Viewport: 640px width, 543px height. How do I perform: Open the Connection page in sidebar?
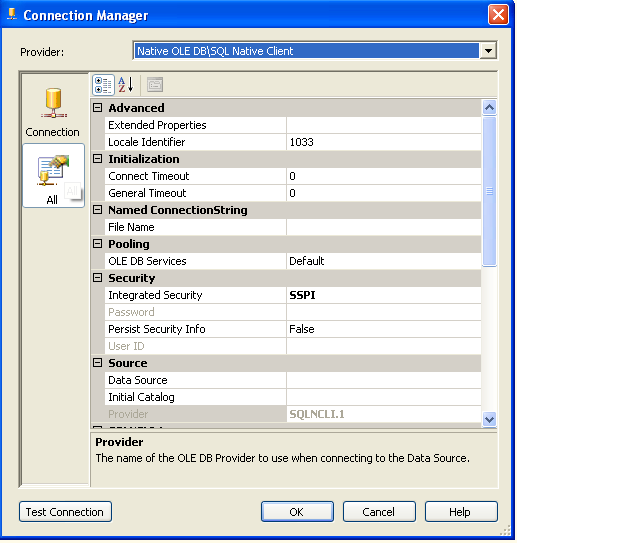pos(53,112)
